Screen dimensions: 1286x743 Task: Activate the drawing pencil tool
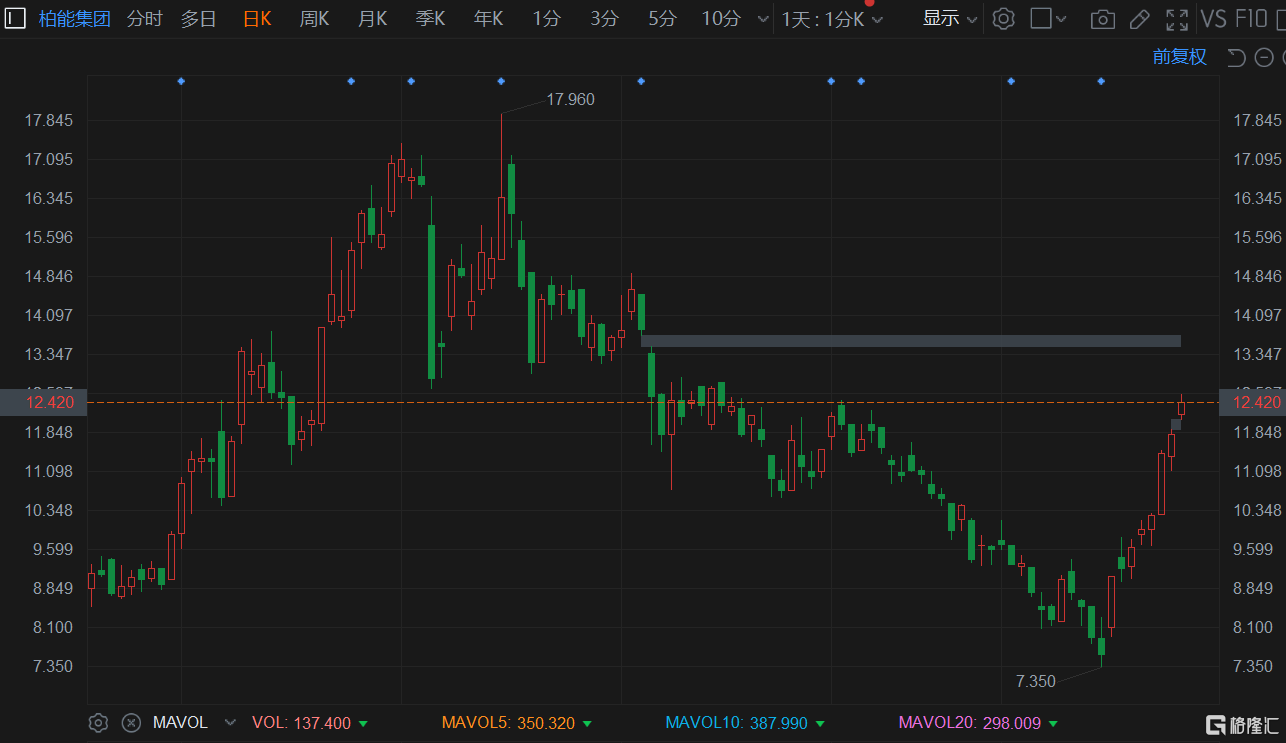[x=1139, y=19]
